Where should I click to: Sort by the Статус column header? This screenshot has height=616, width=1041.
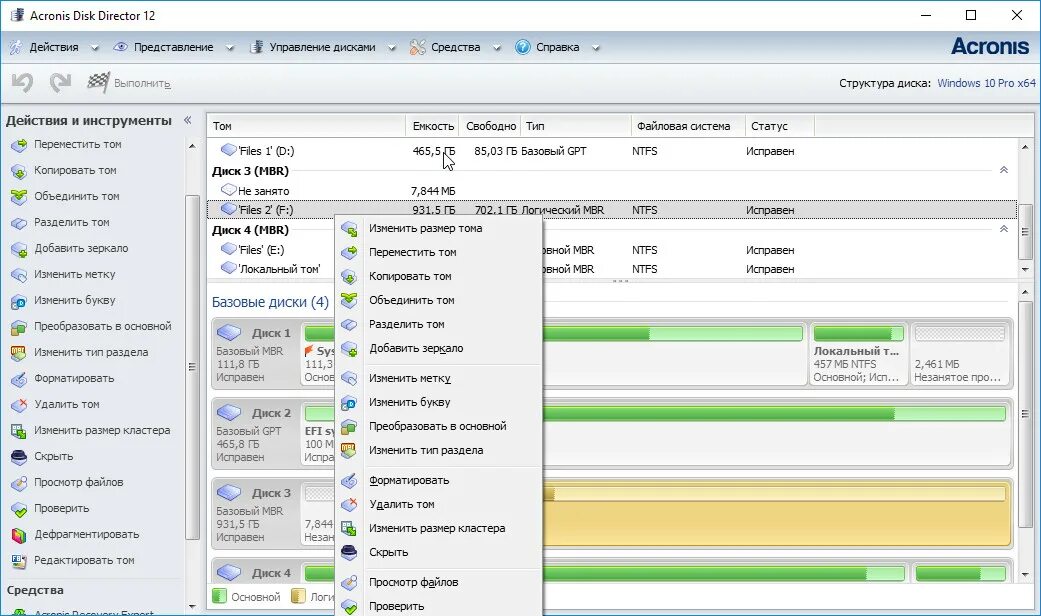click(779, 125)
